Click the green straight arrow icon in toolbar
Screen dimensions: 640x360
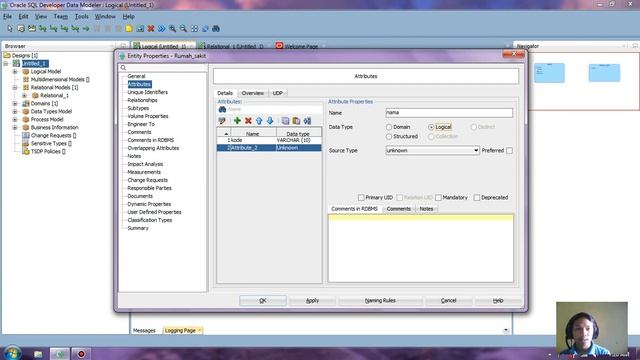click(86, 29)
